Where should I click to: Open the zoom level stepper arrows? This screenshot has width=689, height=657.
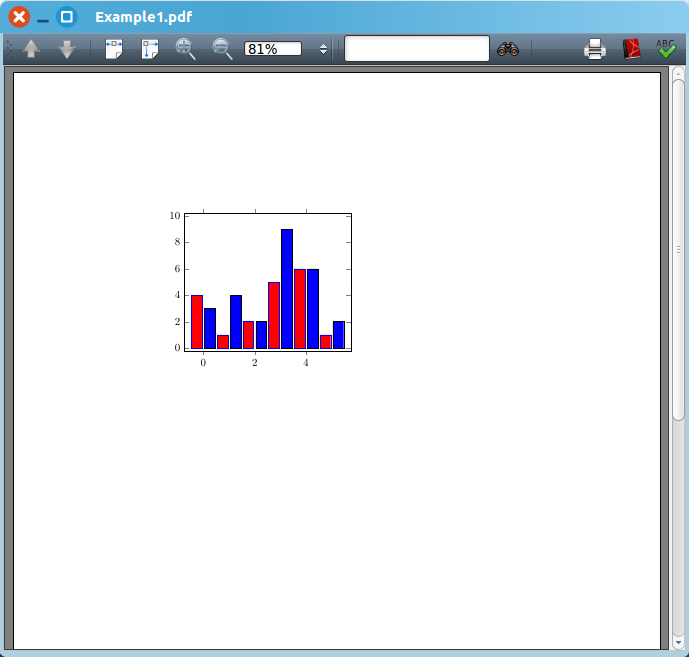click(x=323, y=49)
